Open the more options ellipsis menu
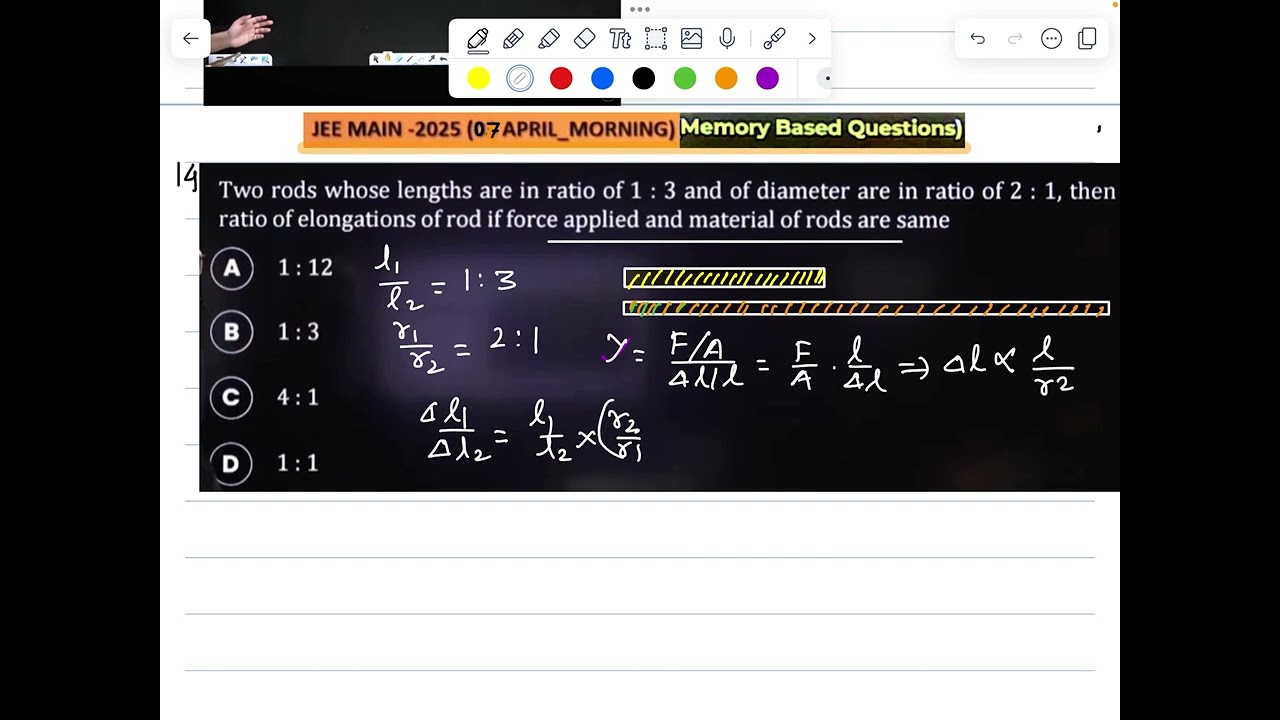The image size is (1280, 720). tap(1051, 39)
